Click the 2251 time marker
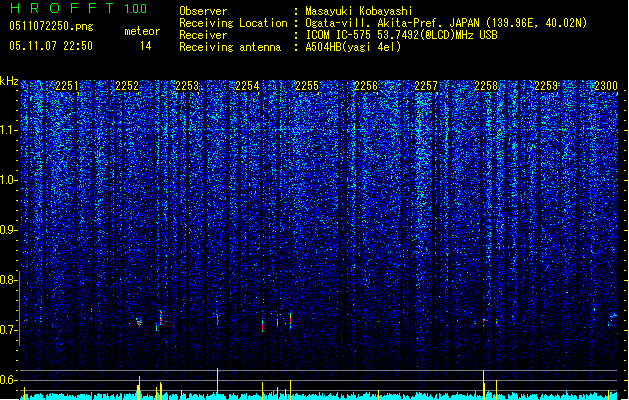 pyautogui.click(x=67, y=86)
